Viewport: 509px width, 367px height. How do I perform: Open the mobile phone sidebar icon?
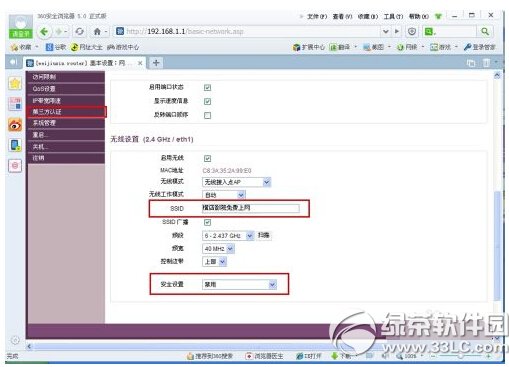(x=15, y=145)
